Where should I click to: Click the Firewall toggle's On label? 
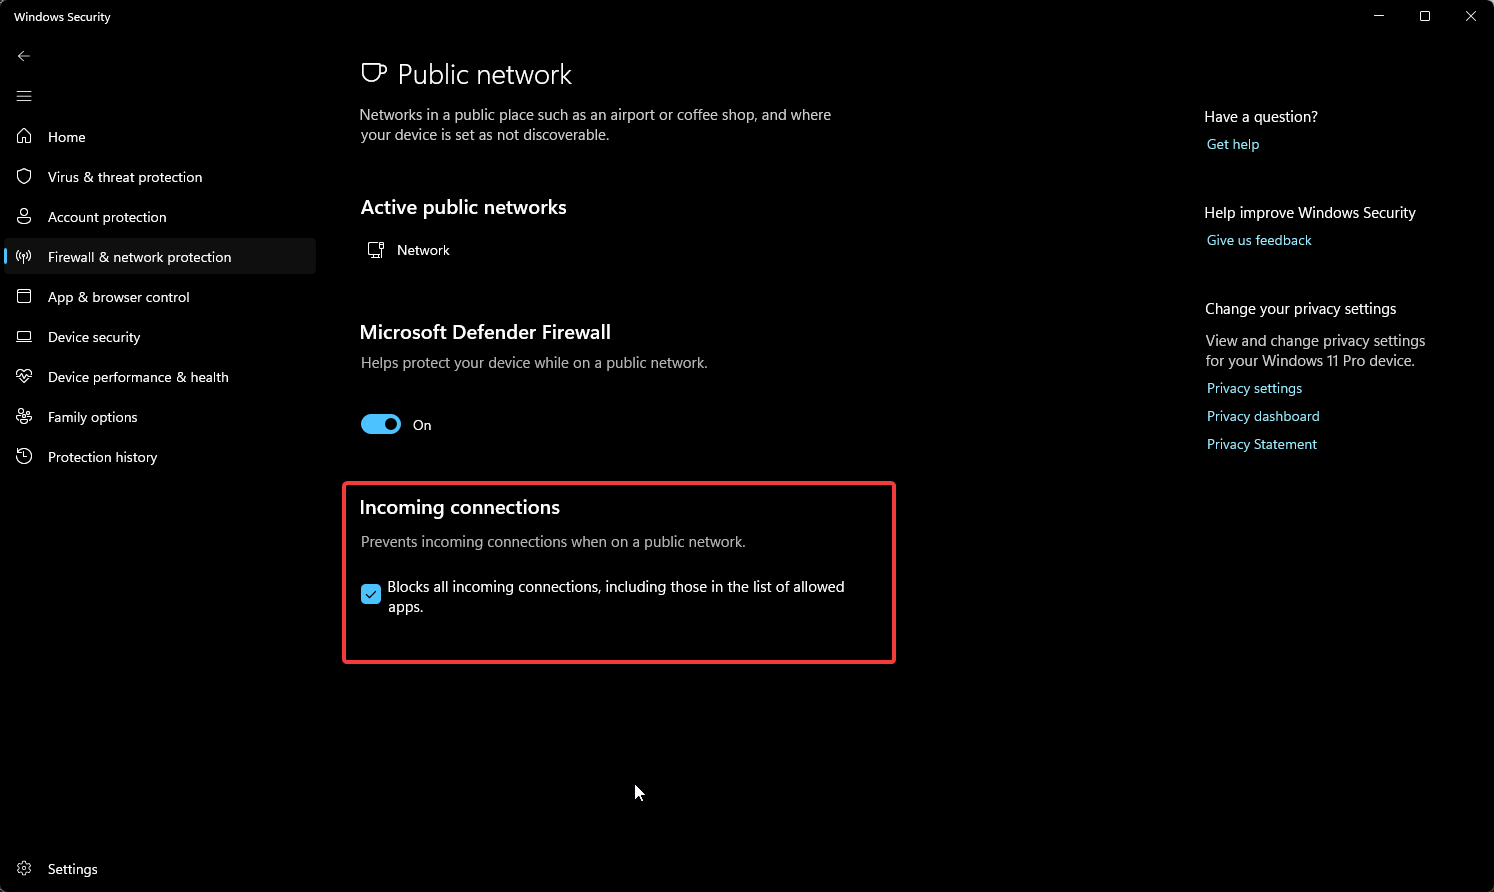422,425
